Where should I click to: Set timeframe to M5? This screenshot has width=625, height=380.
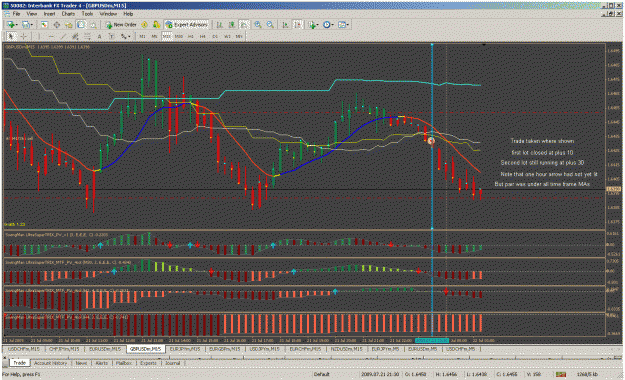154,36
